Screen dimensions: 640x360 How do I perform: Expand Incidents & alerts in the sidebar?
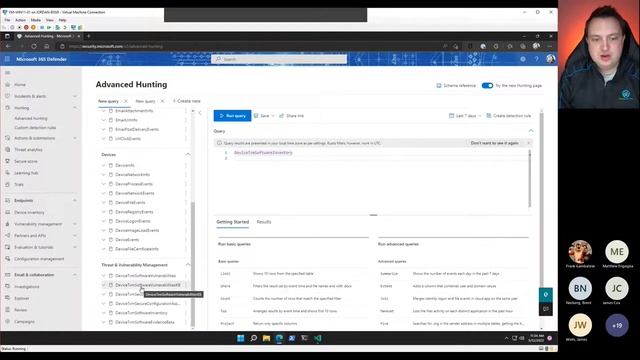(75, 96)
